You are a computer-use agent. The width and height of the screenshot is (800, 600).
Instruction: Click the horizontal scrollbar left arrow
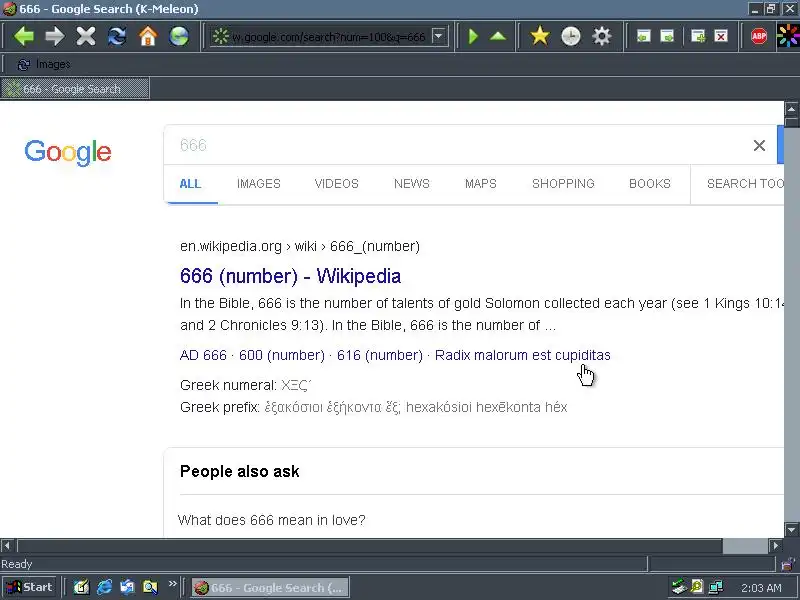pos(7,545)
